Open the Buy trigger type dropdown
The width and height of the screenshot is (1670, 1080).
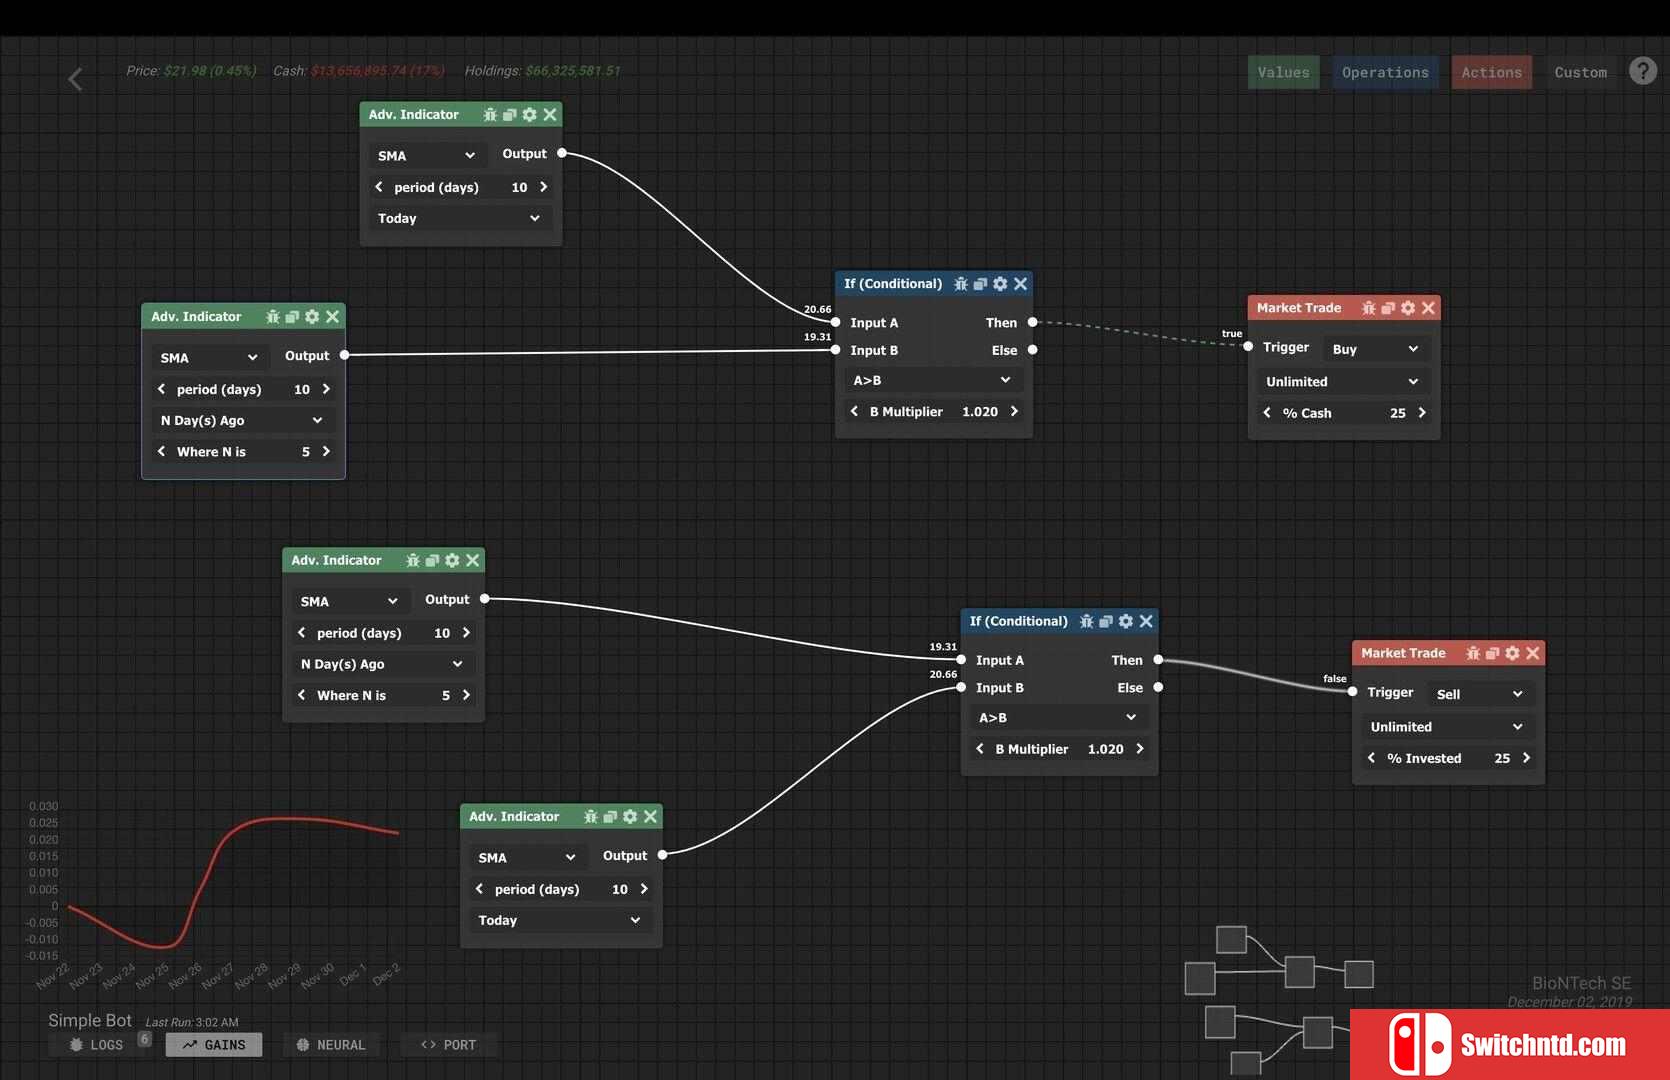pyautogui.click(x=1375, y=349)
